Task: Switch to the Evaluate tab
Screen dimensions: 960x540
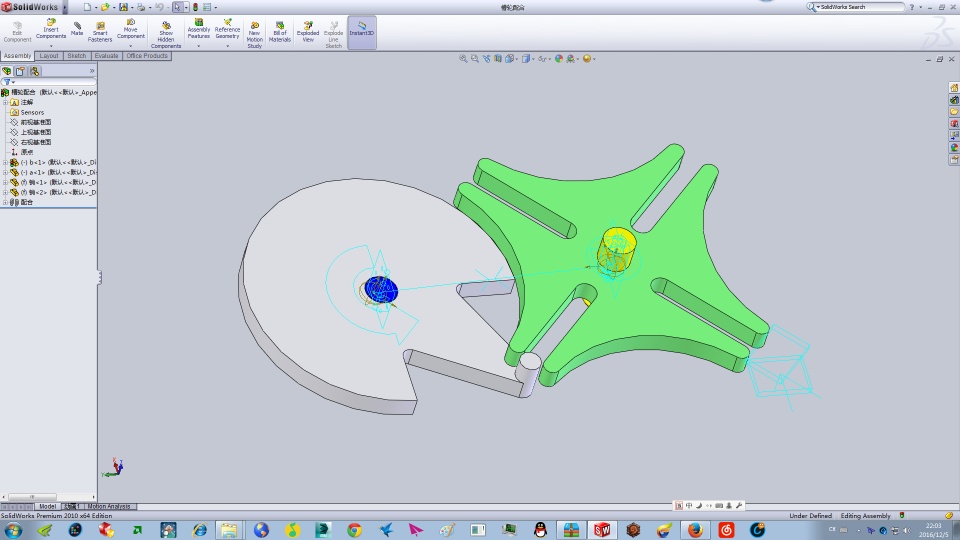Action: pos(107,56)
